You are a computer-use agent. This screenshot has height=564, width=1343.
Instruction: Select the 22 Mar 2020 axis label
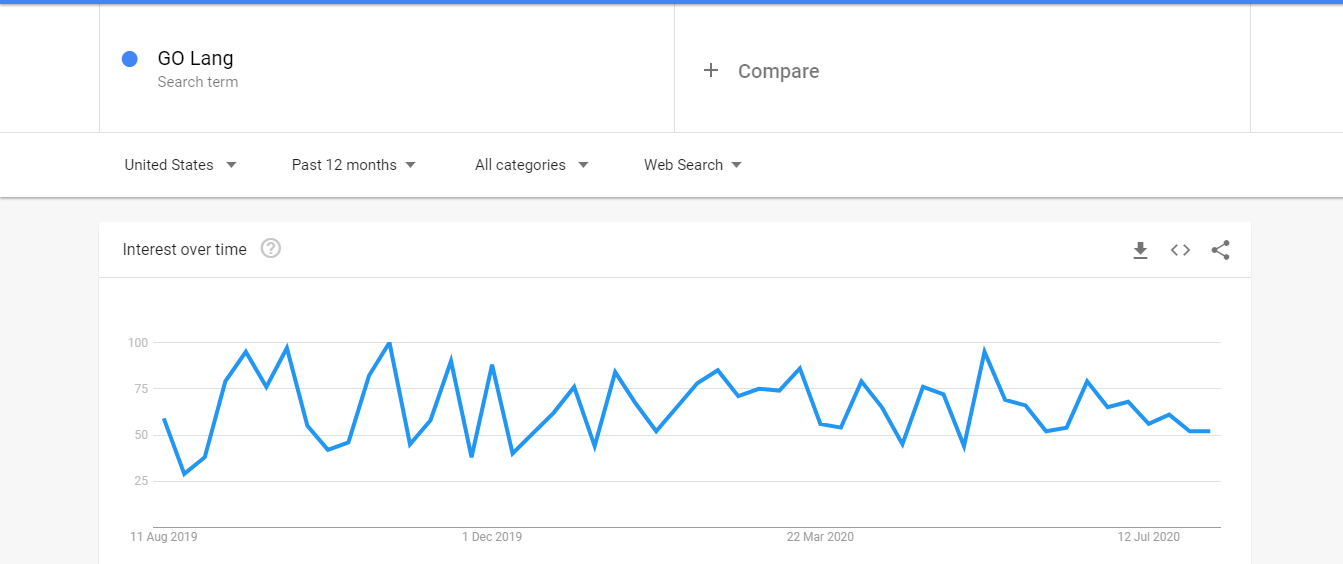coord(820,537)
